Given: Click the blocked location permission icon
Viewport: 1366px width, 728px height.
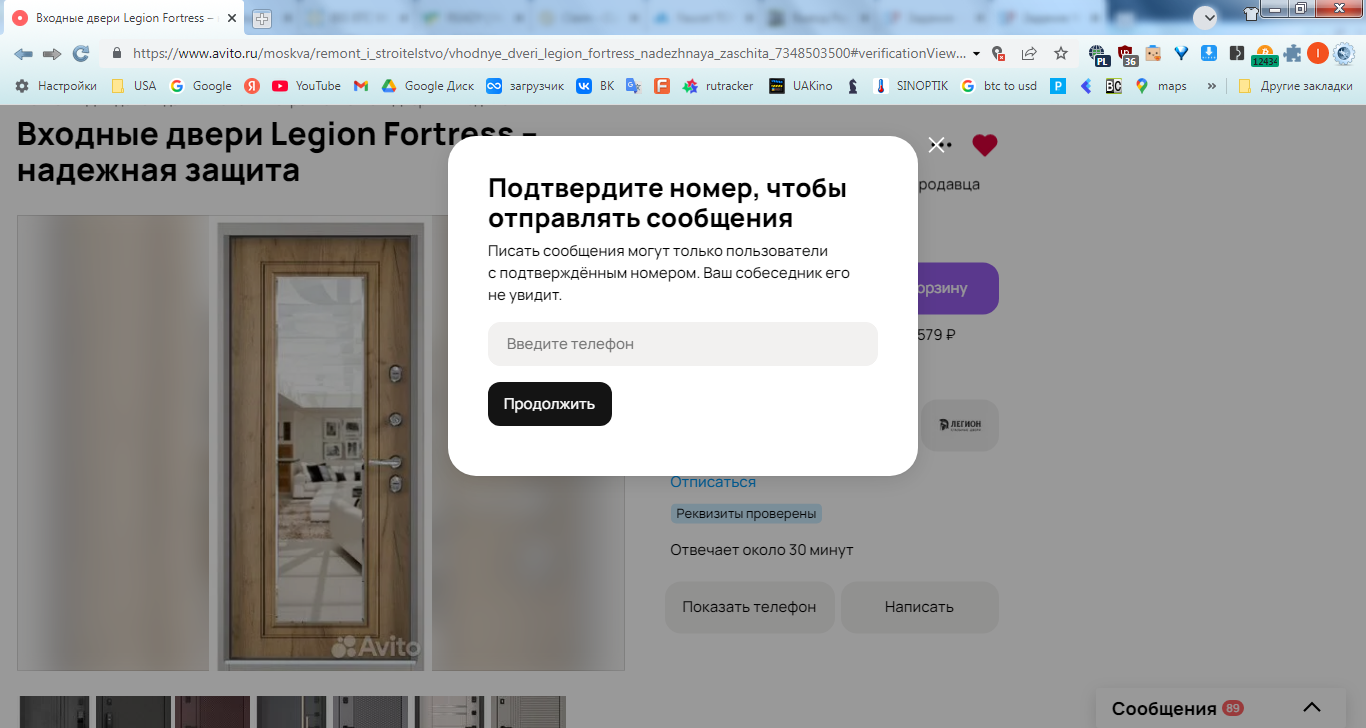Looking at the screenshot, I should pos(997,54).
